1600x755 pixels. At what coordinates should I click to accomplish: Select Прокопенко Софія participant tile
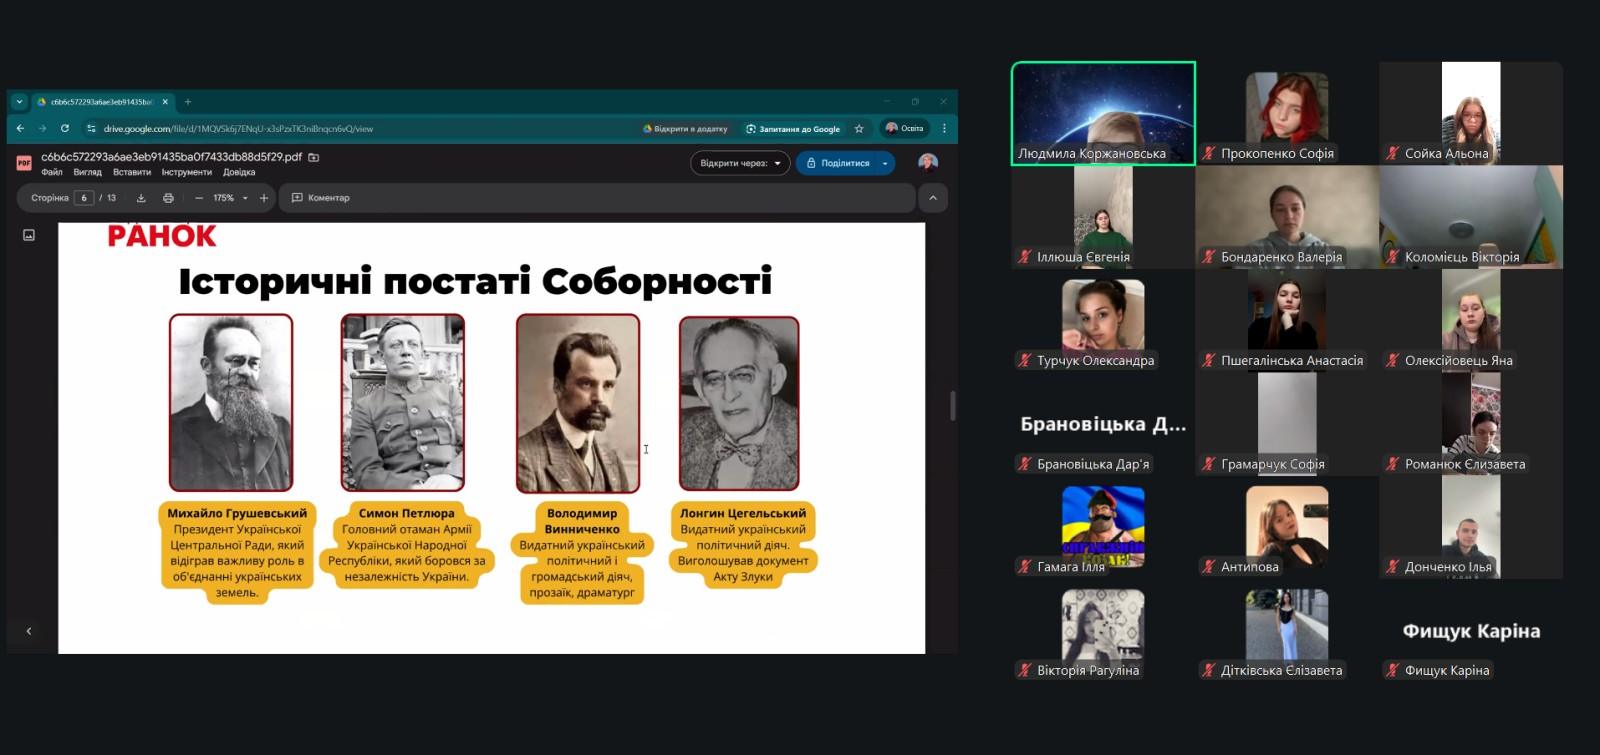(x=1287, y=113)
